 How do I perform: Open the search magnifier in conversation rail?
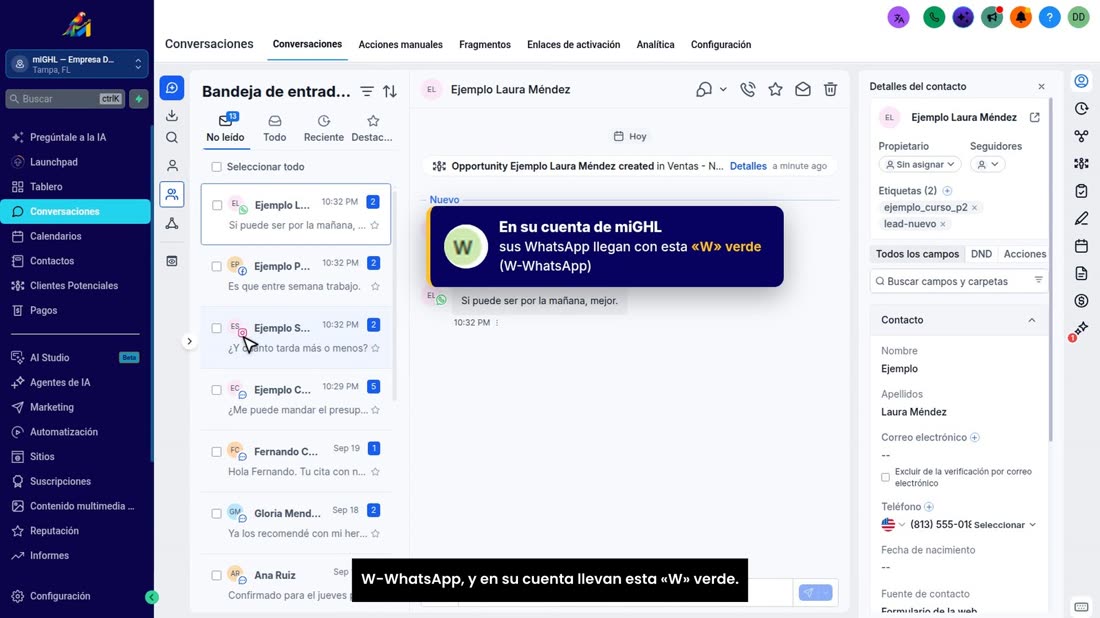[x=172, y=138]
